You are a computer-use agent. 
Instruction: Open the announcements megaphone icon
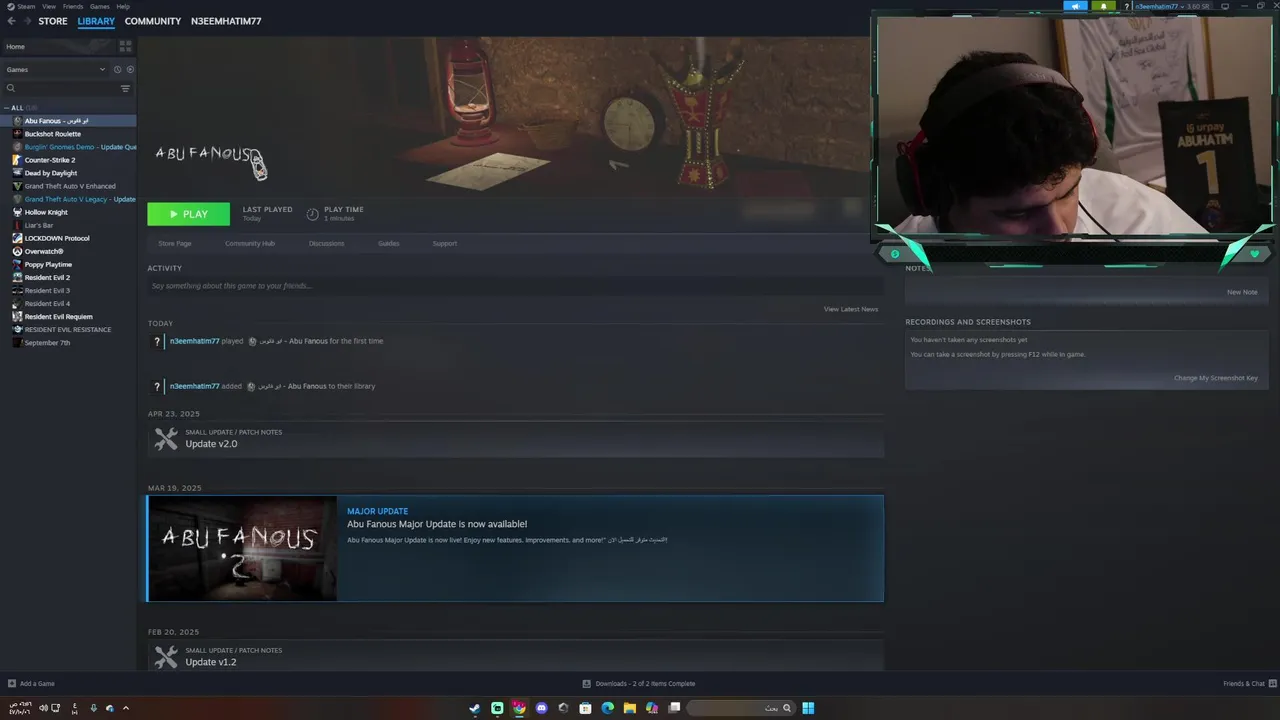(x=1076, y=6)
